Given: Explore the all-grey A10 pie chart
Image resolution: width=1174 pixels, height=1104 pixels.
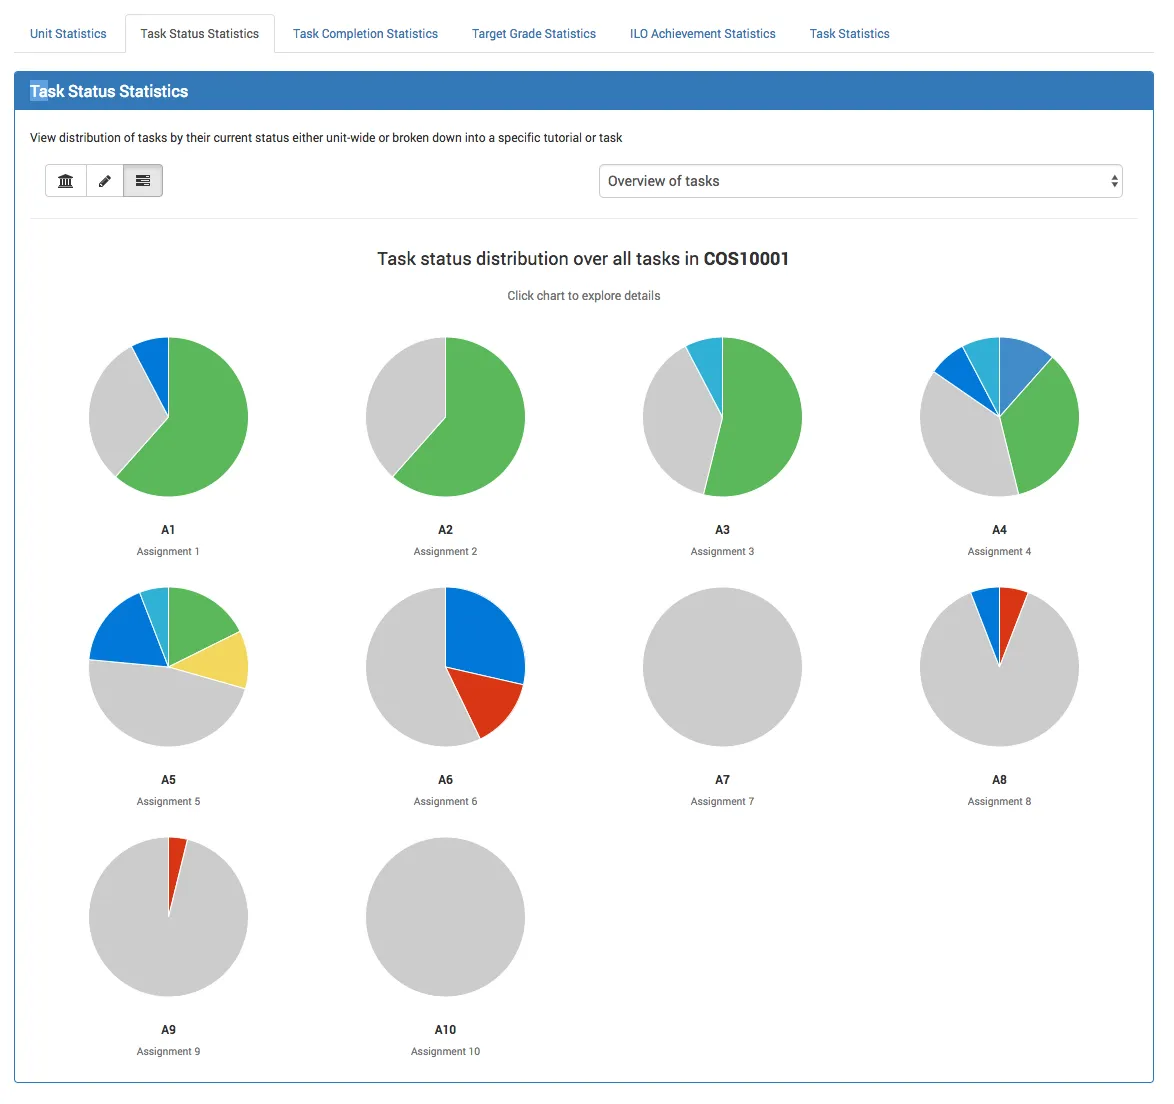Looking at the screenshot, I should (x=445, y=916).
